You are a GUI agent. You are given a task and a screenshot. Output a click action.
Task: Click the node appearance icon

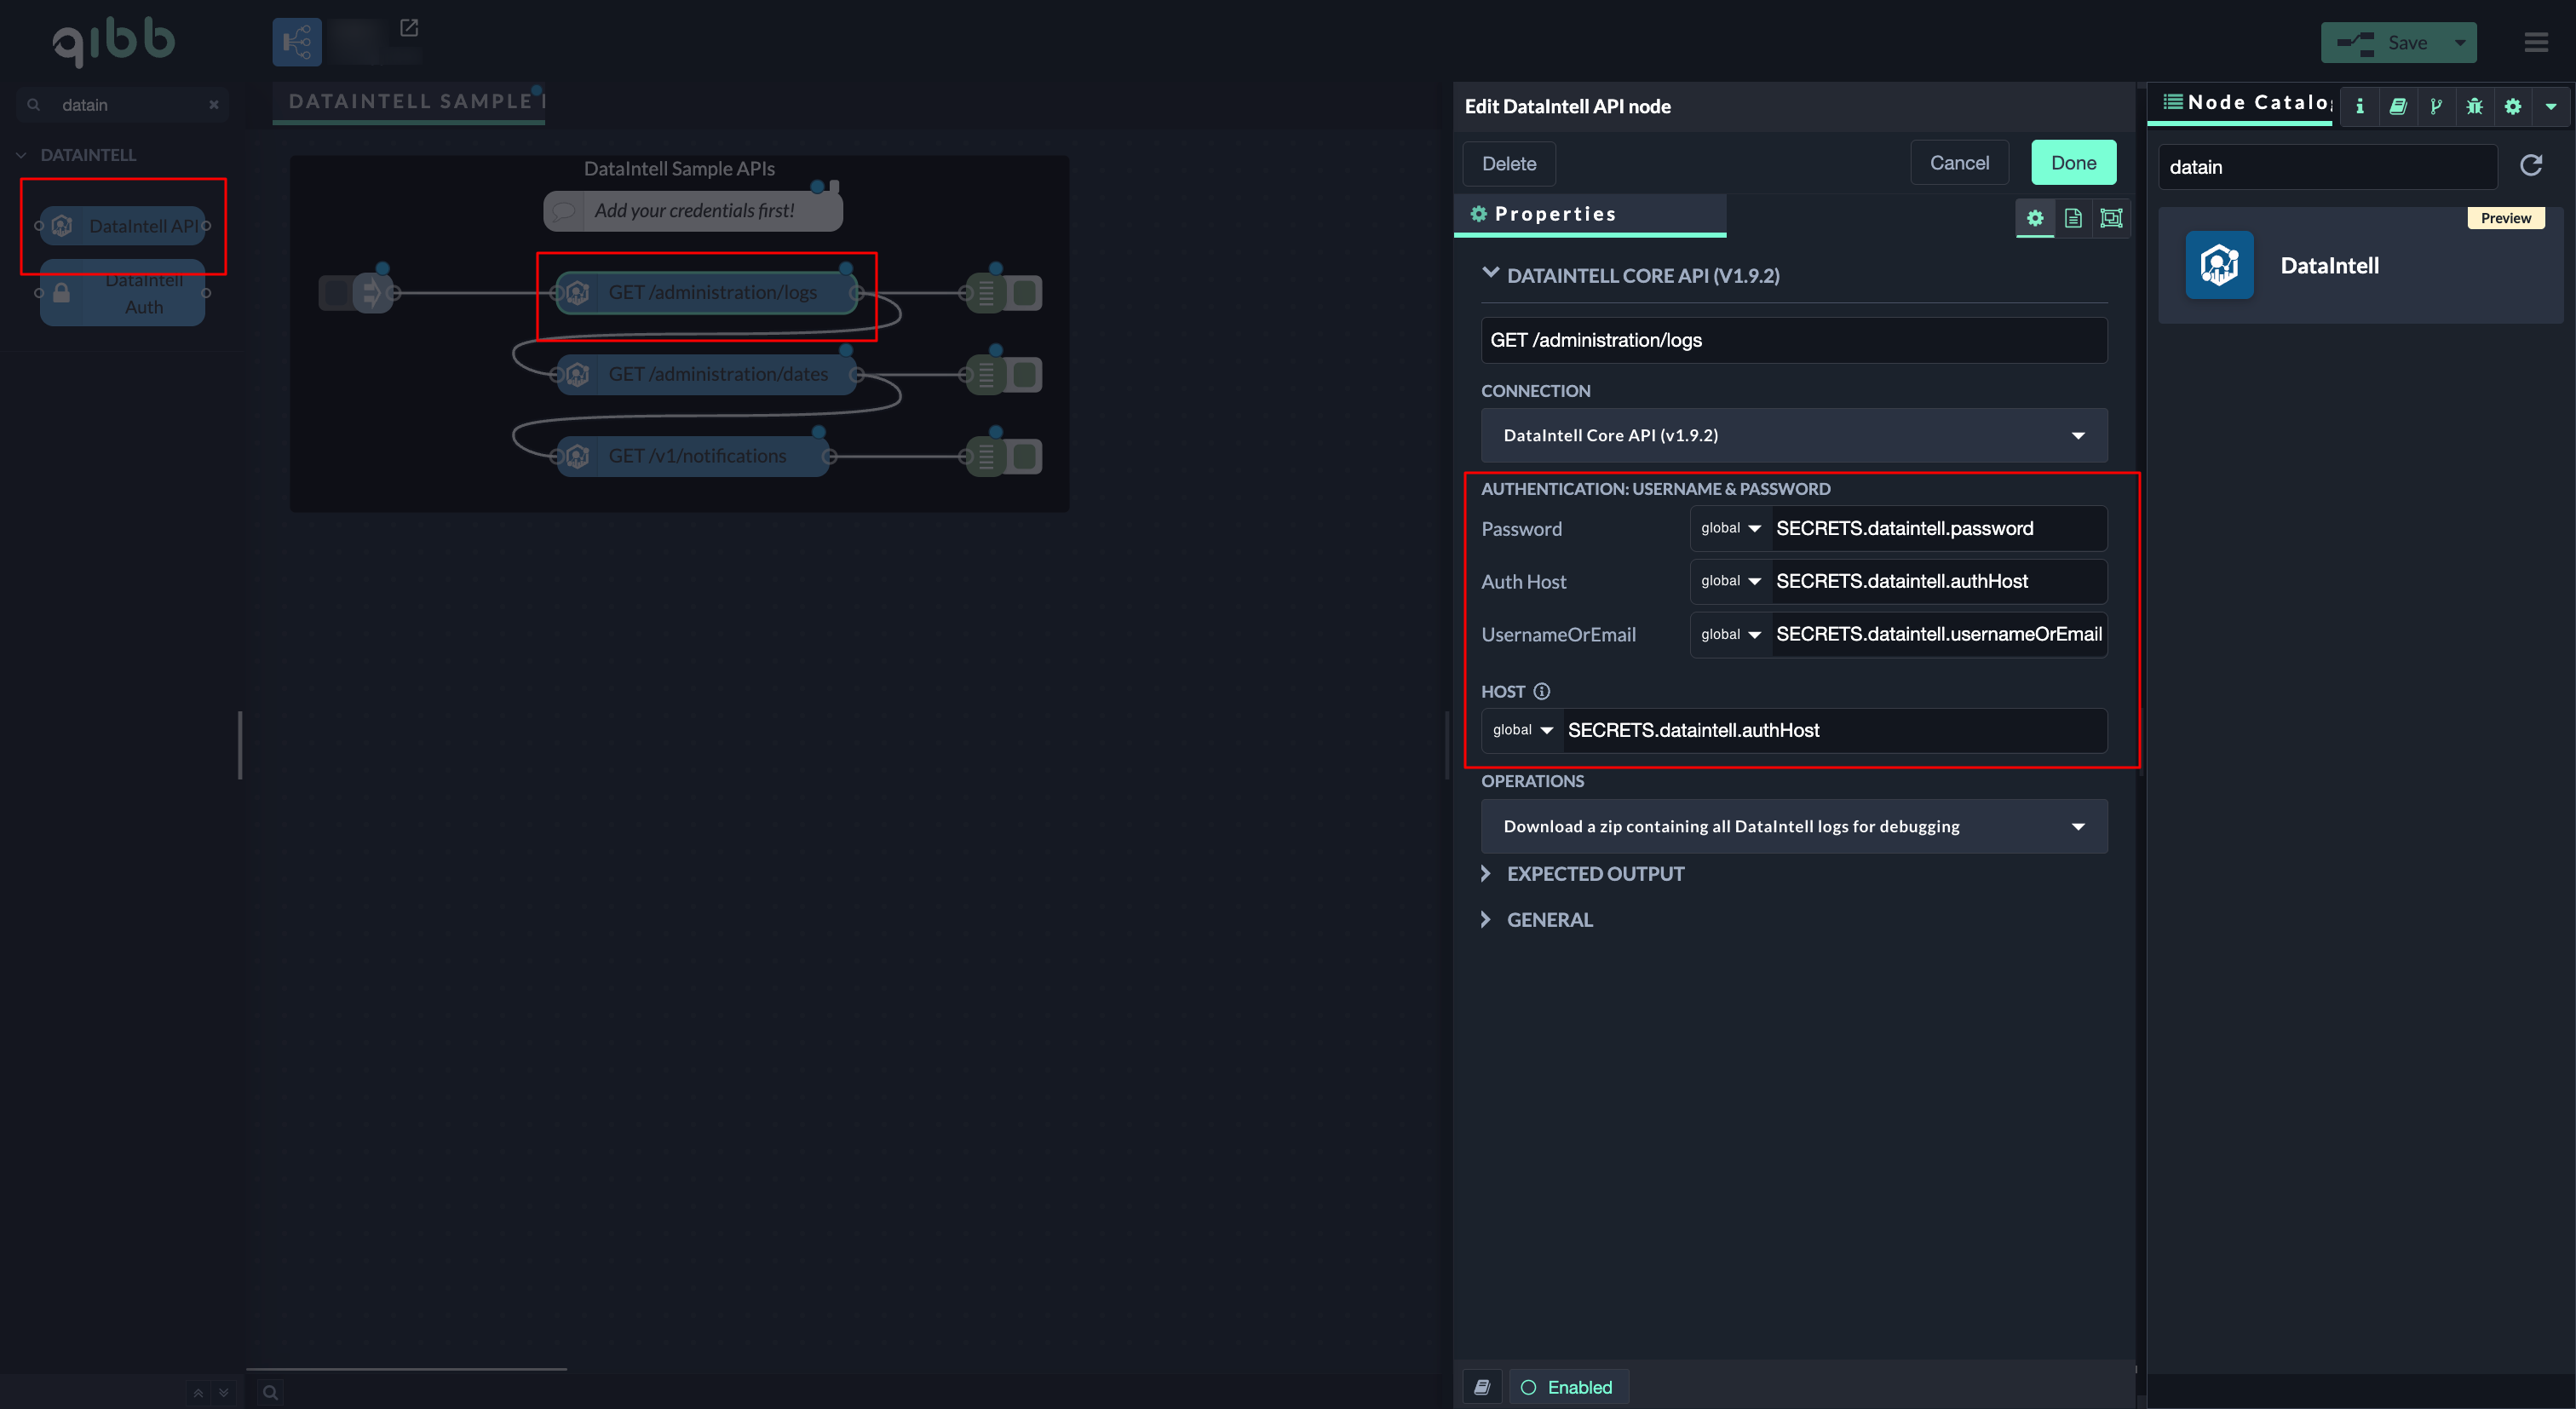coord(2111,218)
